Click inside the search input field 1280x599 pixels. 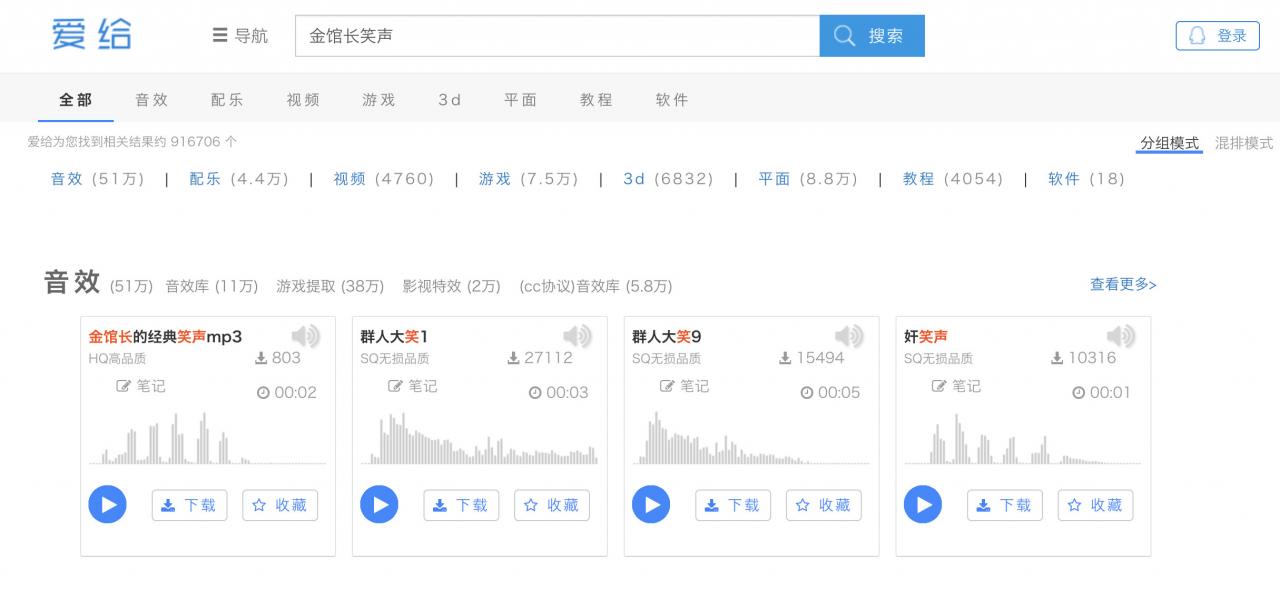point(556,35)
